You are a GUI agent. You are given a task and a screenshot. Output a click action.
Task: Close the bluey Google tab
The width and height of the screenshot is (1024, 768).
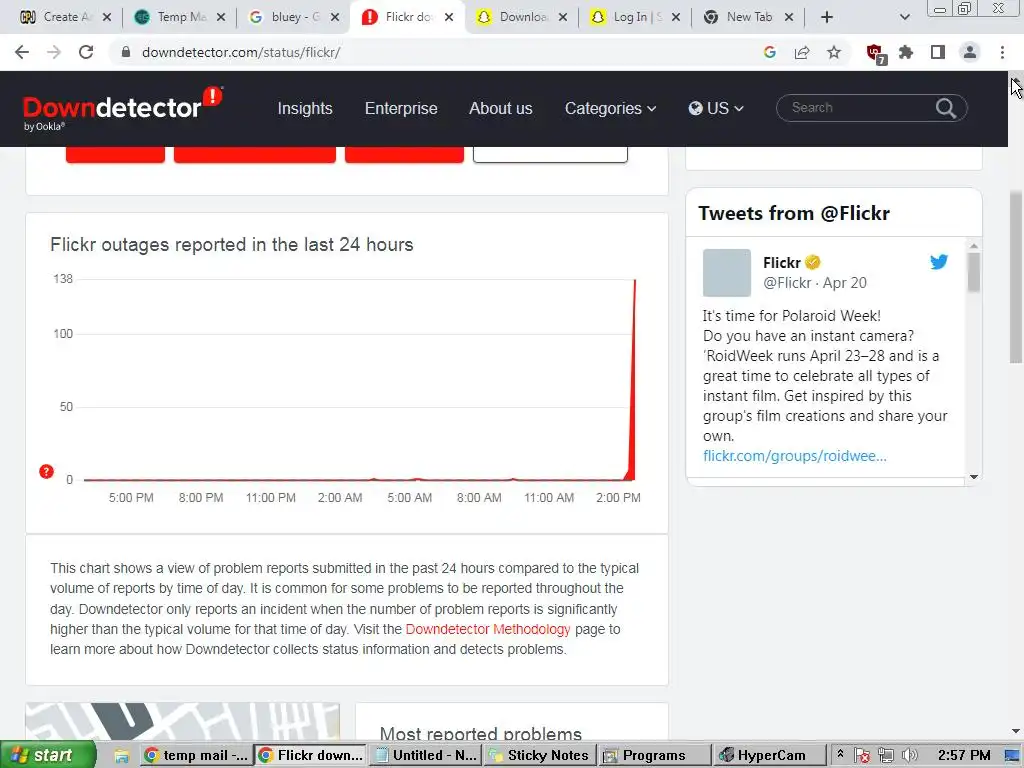tap(335, 17)
